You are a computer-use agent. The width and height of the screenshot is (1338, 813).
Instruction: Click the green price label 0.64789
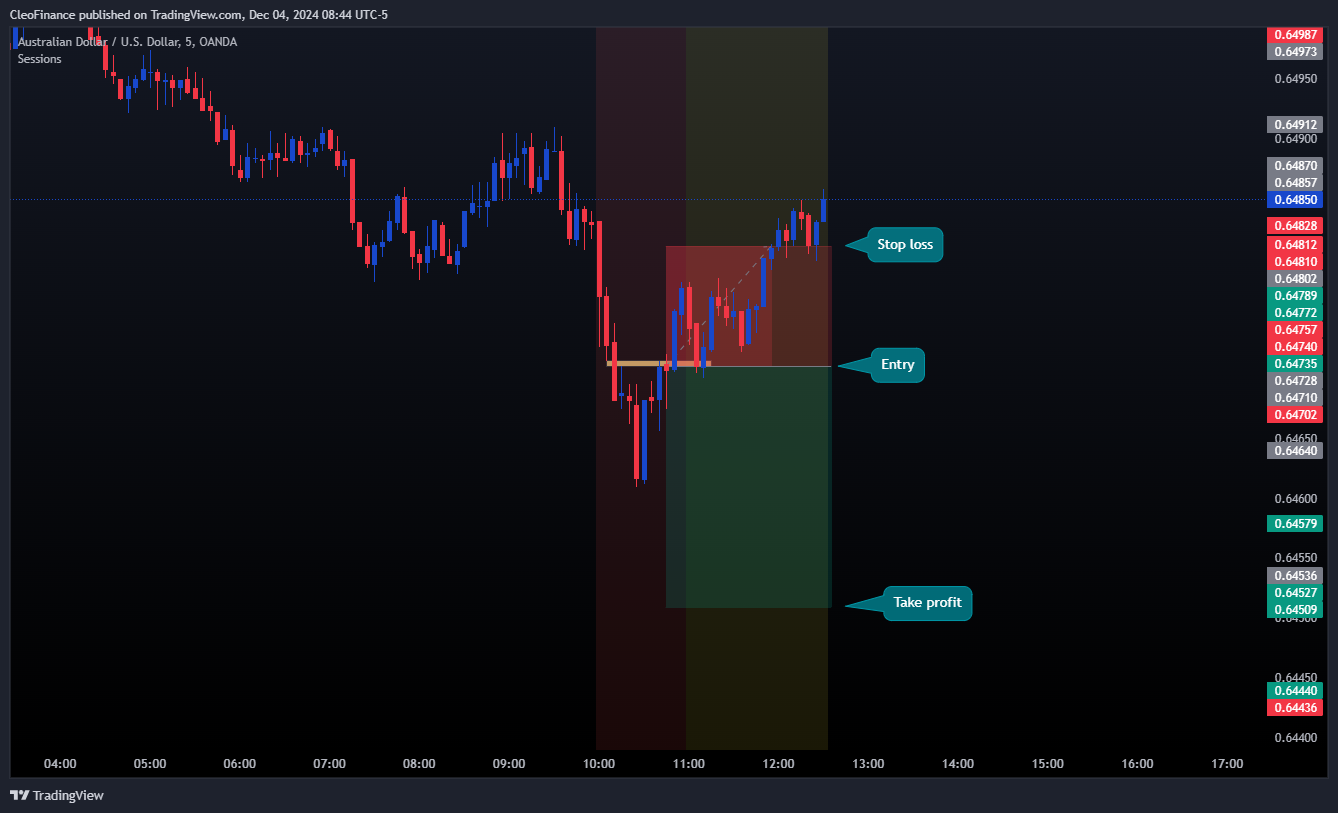(1295, 296)
